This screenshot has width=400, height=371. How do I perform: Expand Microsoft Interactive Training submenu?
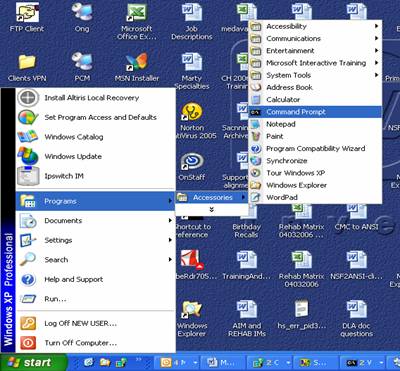pos(315,63)
